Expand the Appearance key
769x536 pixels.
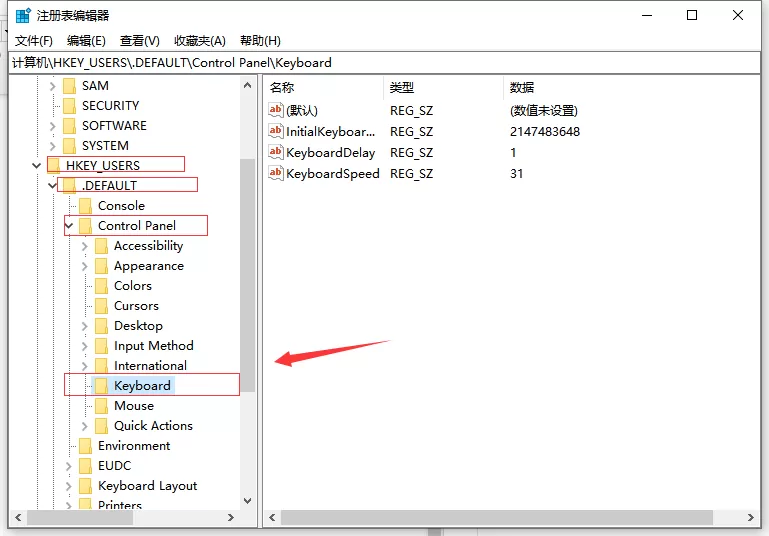tap(84, 266)
